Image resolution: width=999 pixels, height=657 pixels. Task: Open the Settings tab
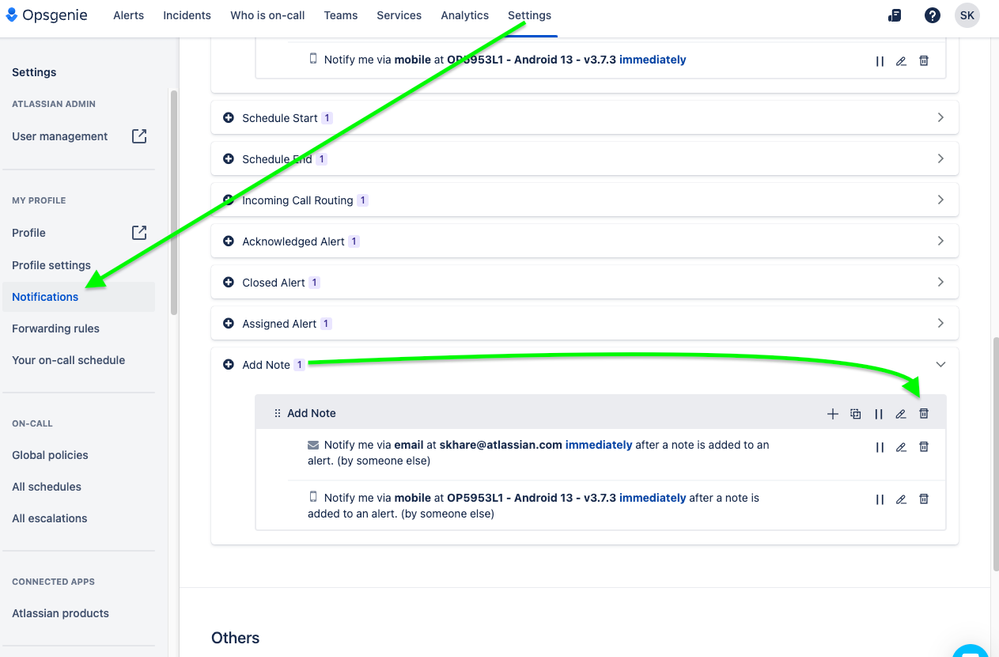click(x=529, y=15)
